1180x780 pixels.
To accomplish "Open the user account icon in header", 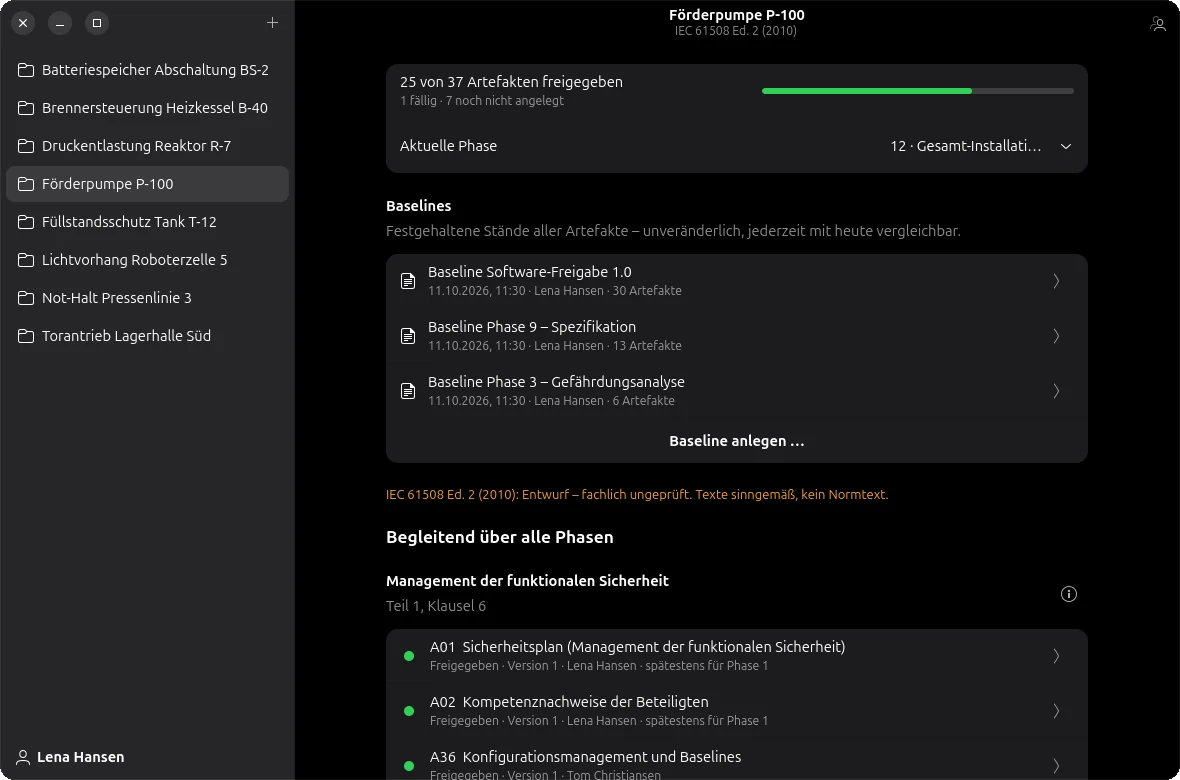I will [x=1158, y=24].
